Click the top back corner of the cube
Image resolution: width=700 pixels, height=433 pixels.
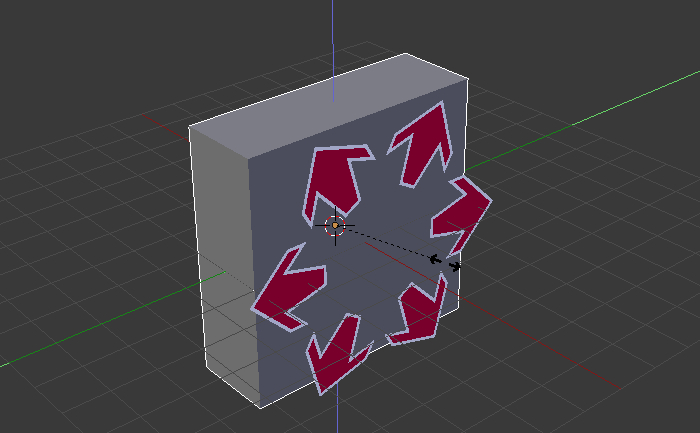[405, 54]
